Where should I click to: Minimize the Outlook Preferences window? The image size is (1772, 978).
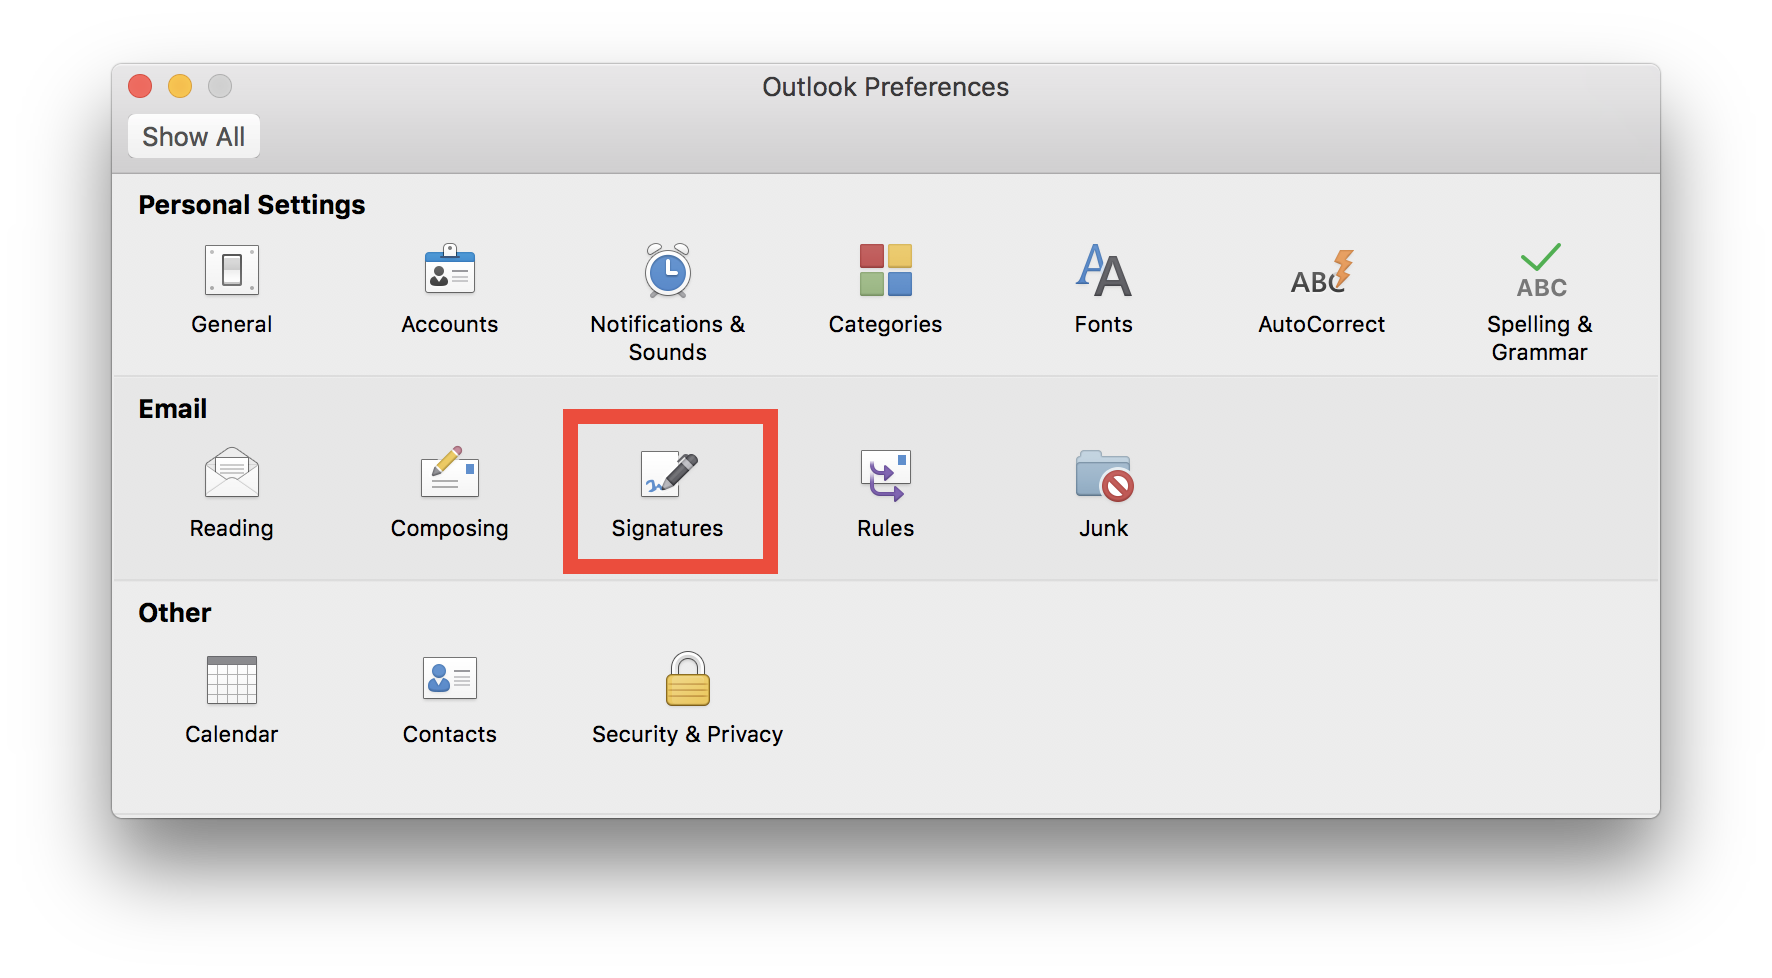click(180, 87)
